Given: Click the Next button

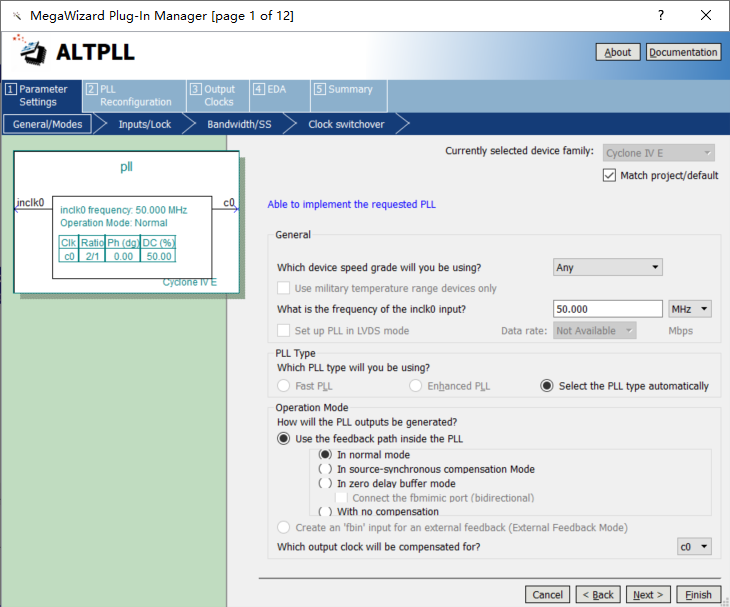Looking at the screenshot, I should (648, 594).
